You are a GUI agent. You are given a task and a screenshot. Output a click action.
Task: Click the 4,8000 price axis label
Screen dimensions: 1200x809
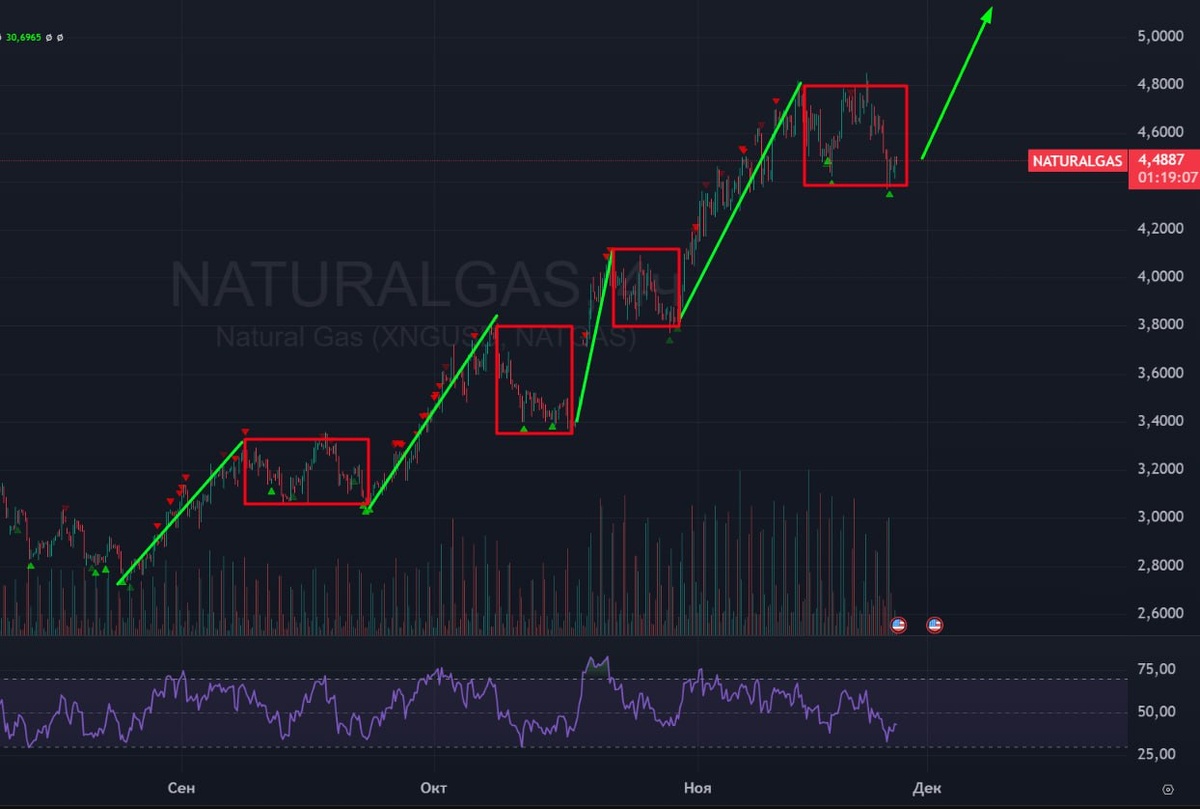coord(1161,84)
